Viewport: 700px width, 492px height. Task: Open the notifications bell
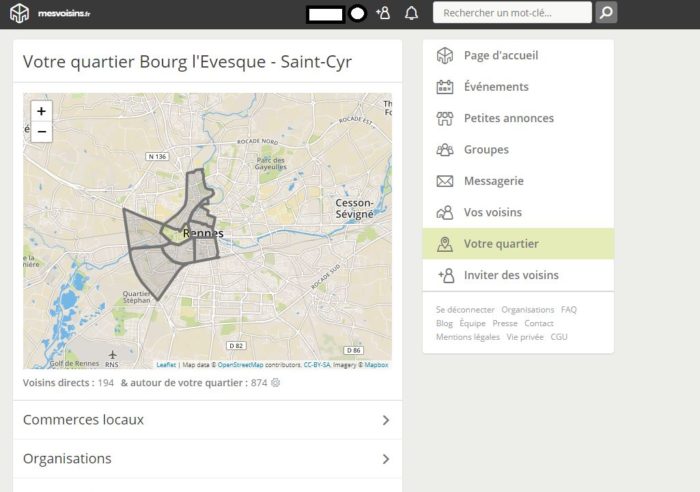click(x=411, y=13)
